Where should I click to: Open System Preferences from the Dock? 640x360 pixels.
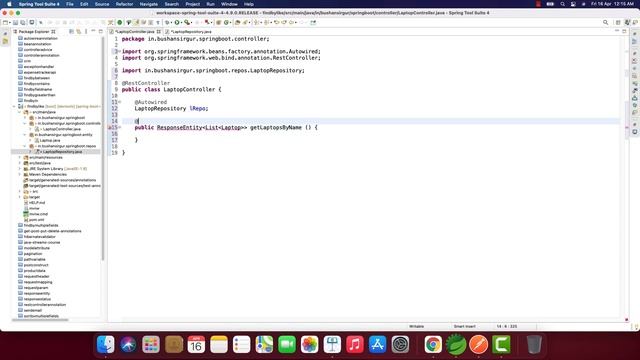[x=400, y=344]
